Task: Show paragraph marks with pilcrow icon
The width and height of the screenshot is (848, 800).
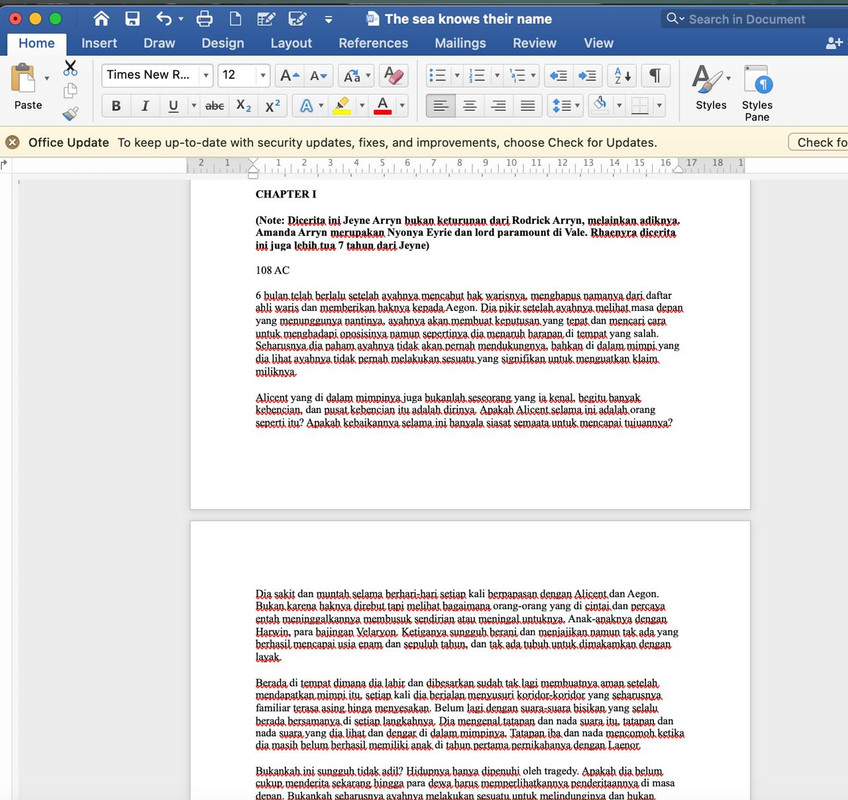Action: point(655,76)
